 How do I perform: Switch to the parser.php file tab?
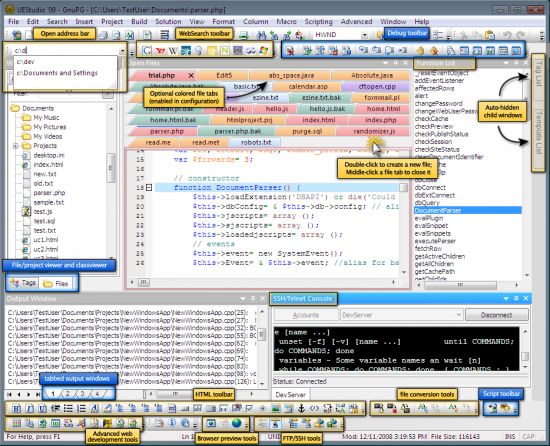167,131
